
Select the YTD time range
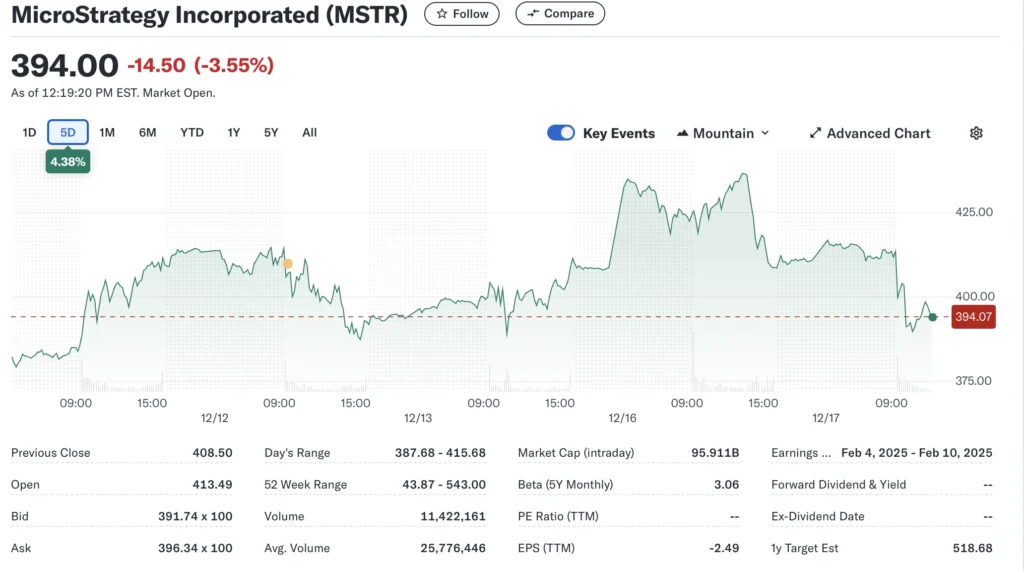192,132
